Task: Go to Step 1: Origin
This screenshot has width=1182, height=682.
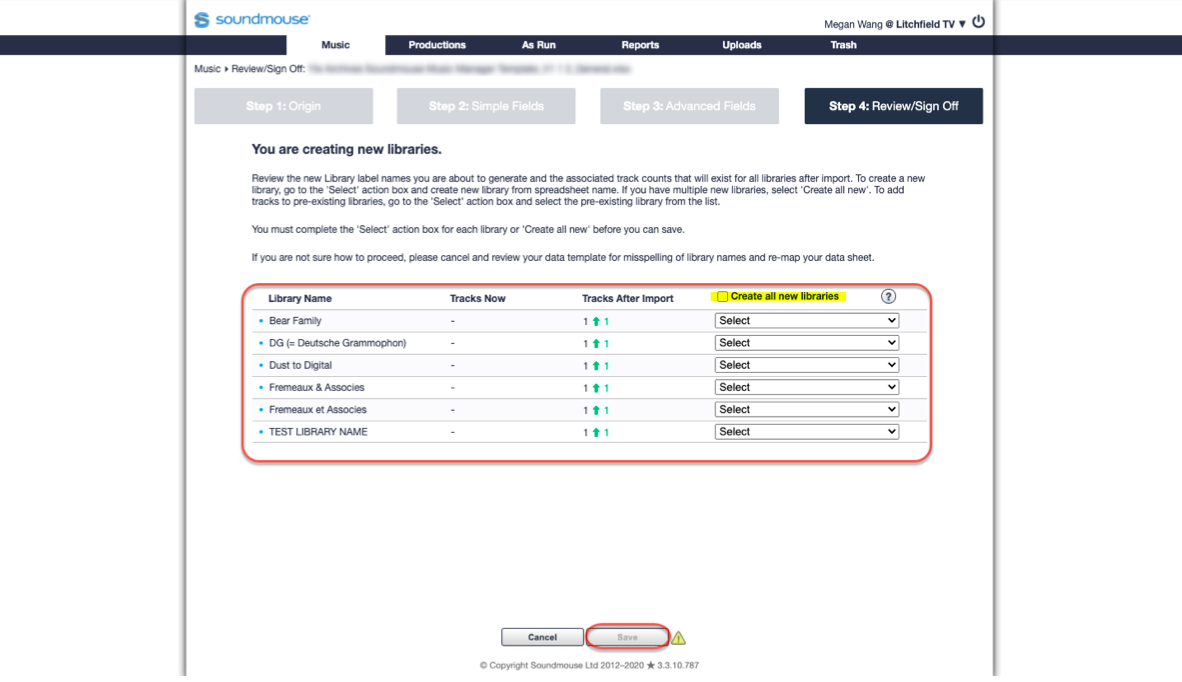Action: (x=283, y=106)
